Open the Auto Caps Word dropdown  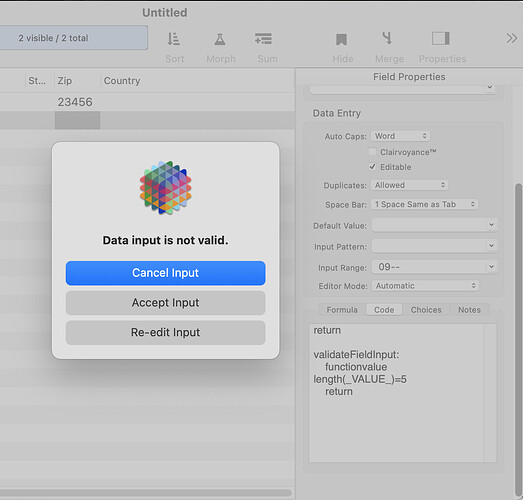(x=400, y=136)
